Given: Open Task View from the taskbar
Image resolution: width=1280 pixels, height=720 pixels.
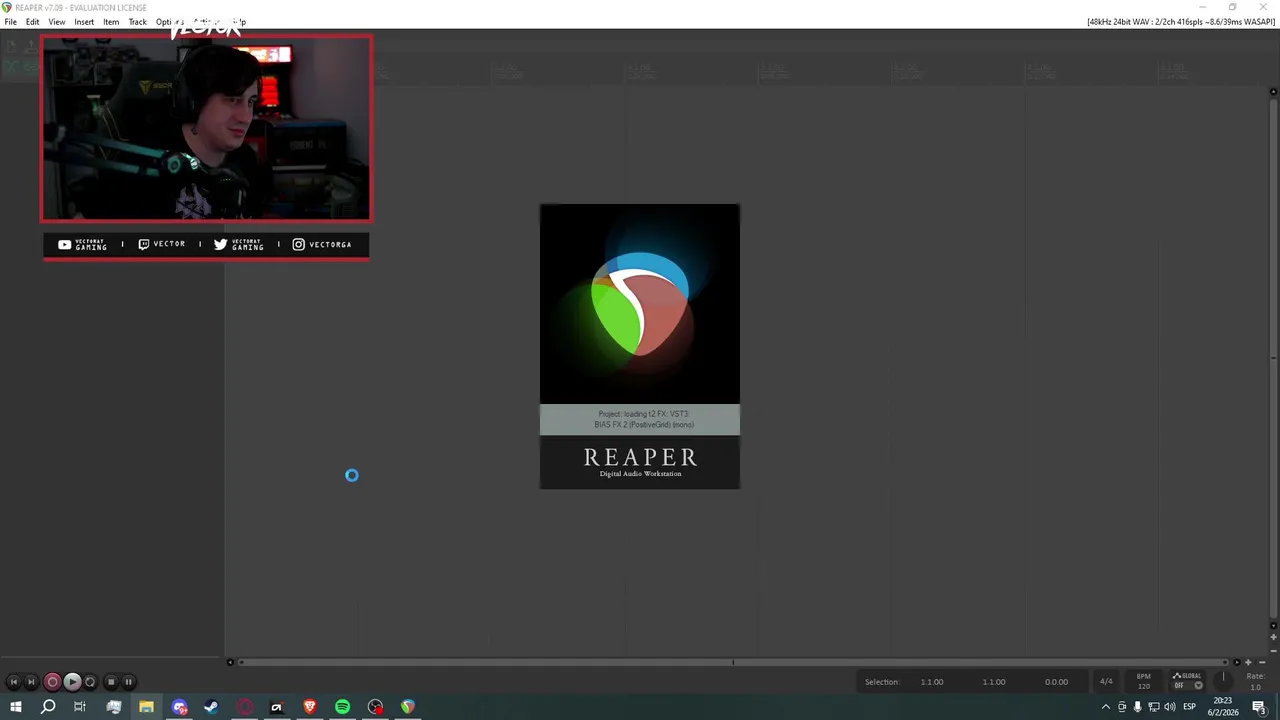Looking at the screenshot, I should pos(80,707).
